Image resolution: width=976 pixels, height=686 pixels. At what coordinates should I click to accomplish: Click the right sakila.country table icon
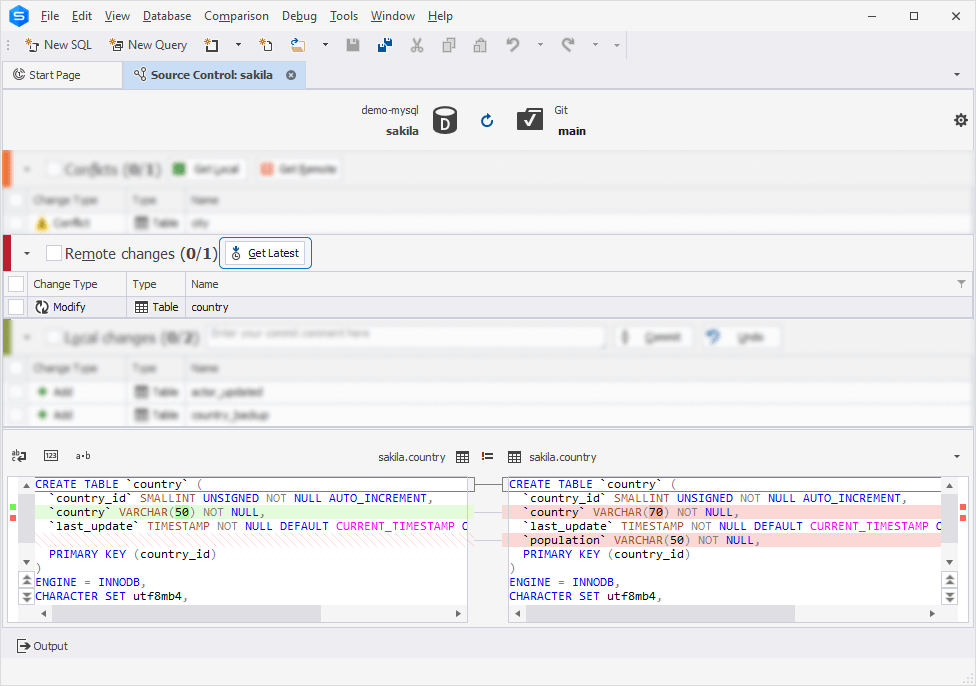coord(514,457)
